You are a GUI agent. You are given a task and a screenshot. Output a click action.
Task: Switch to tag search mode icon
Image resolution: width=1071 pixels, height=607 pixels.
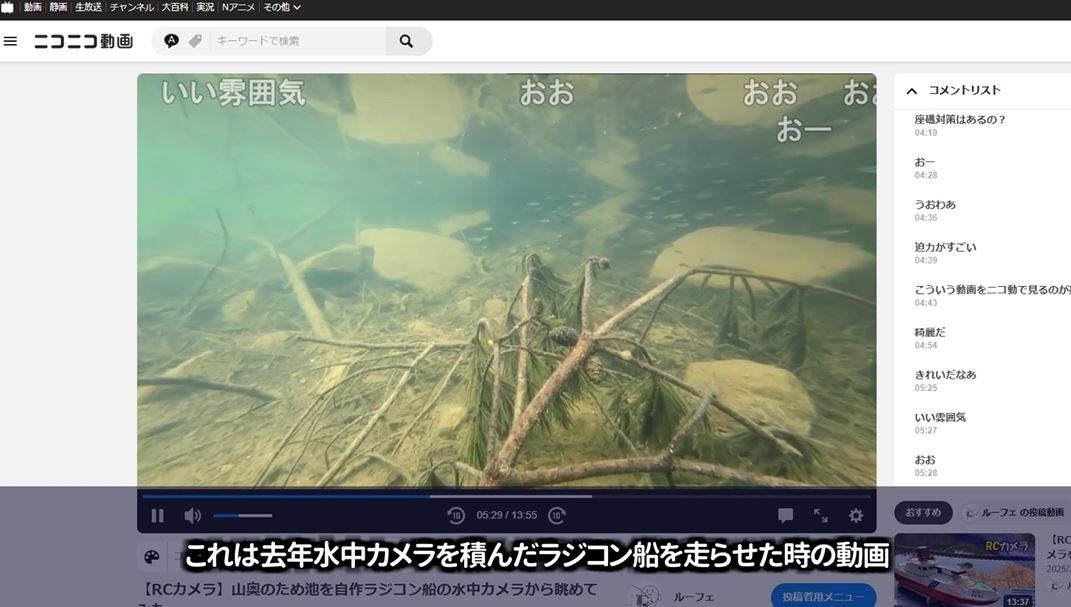195,41
